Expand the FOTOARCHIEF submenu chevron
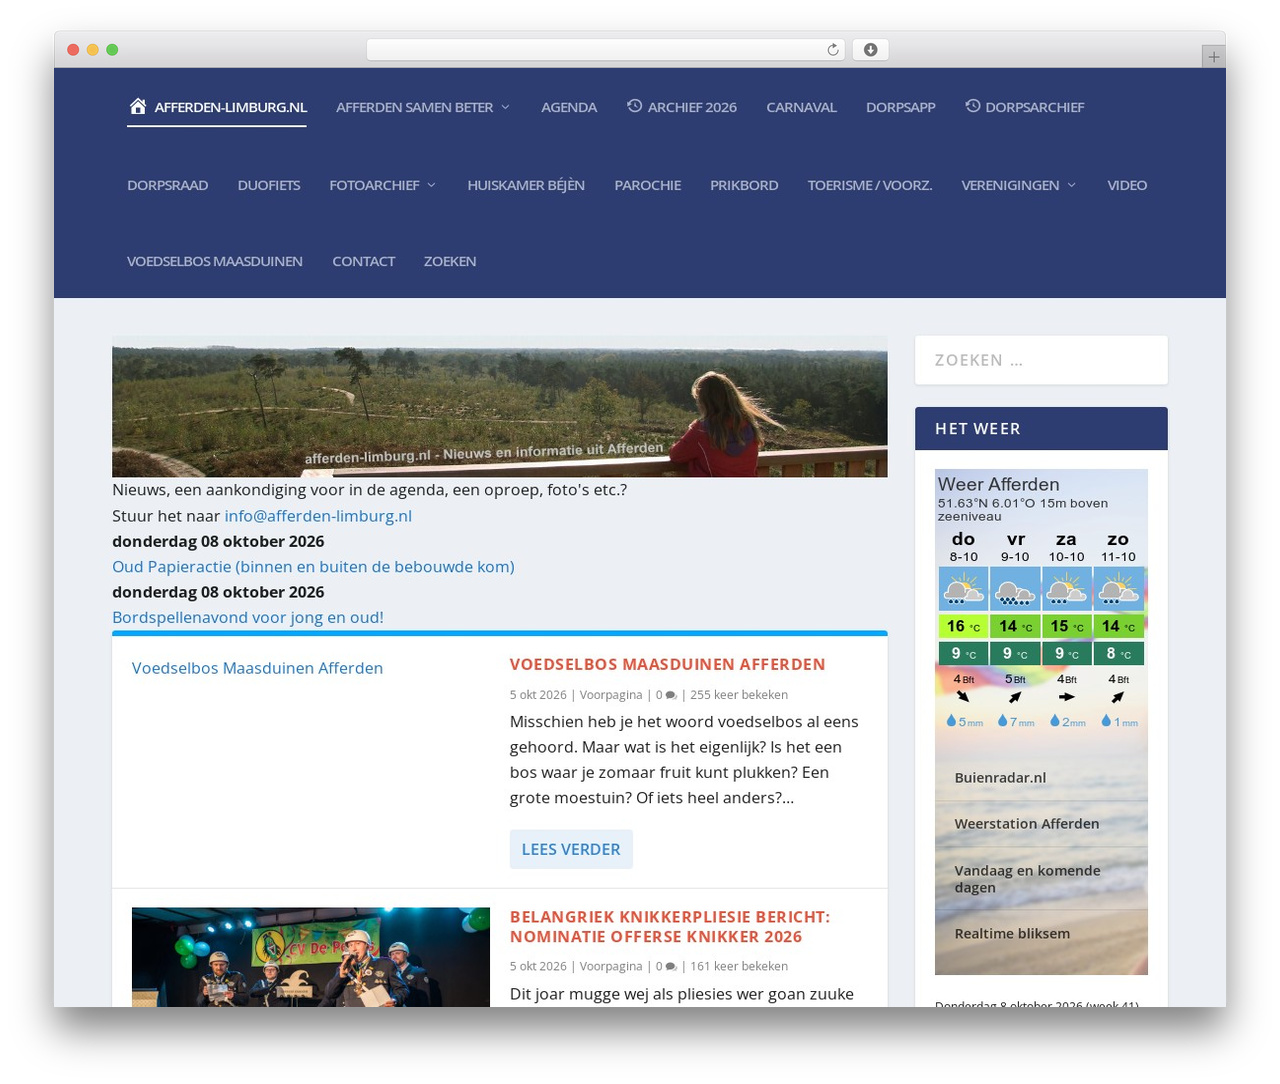This screenshot has width=1280, height=1084. click(x=431, y=186)
